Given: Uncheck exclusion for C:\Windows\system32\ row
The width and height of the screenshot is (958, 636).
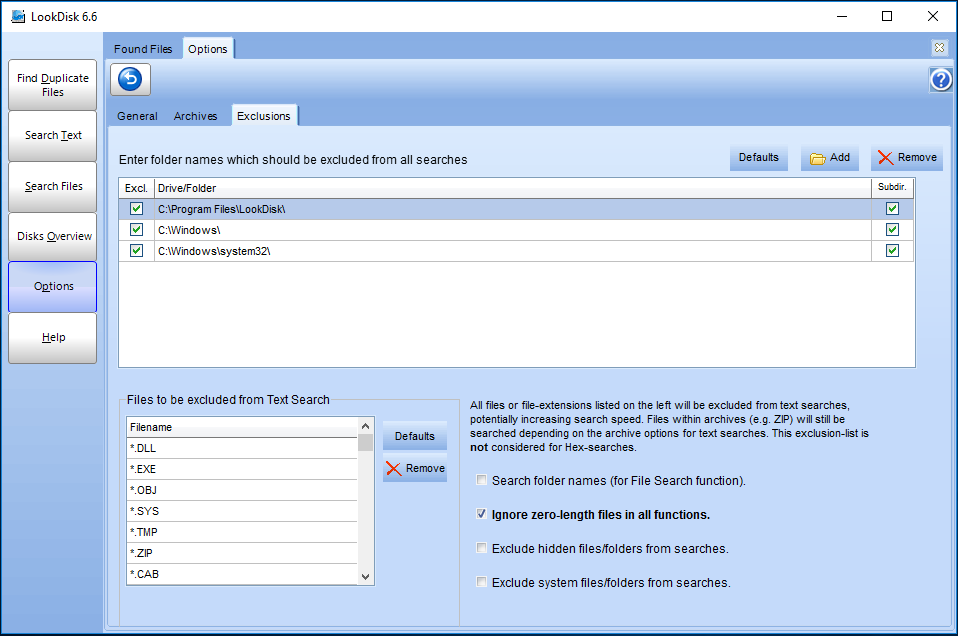Looking at the screenshot, I should (136, 250).
